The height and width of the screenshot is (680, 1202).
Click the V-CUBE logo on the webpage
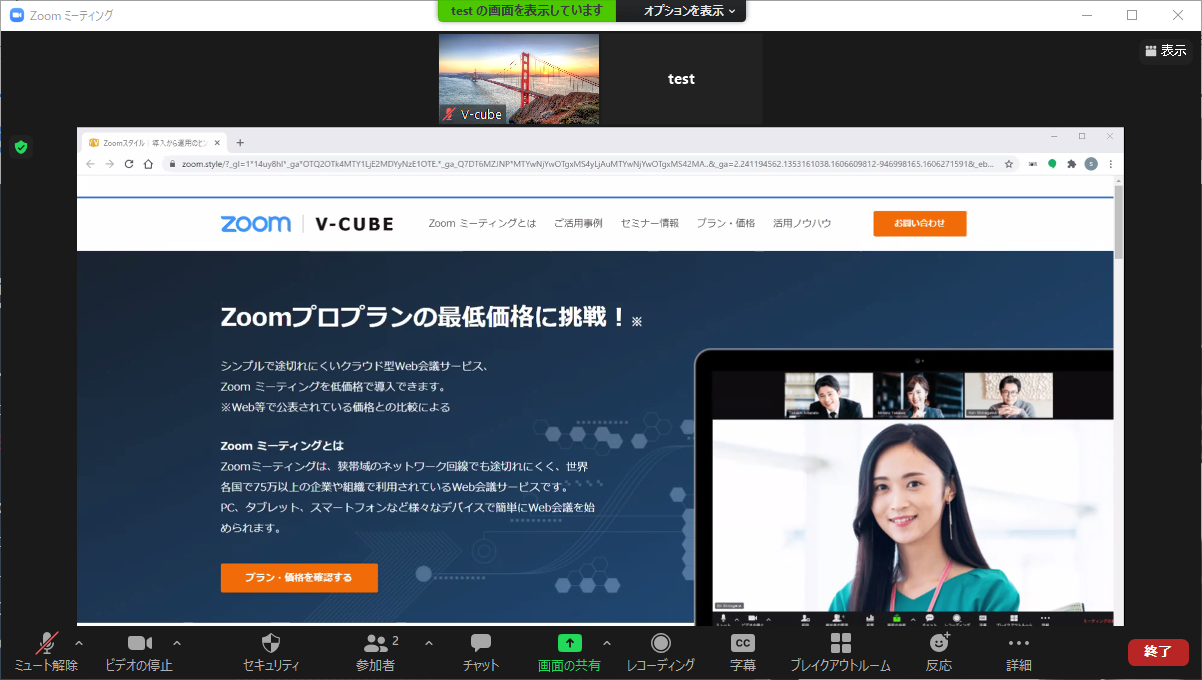pyautogui.click(x=354, y=224)
